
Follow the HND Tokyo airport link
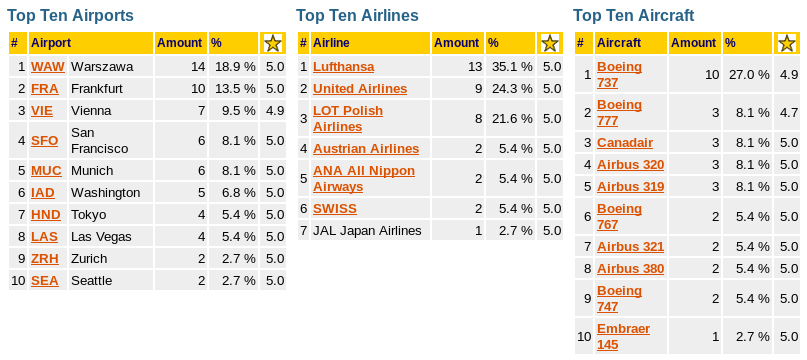[x=46, y=215]
